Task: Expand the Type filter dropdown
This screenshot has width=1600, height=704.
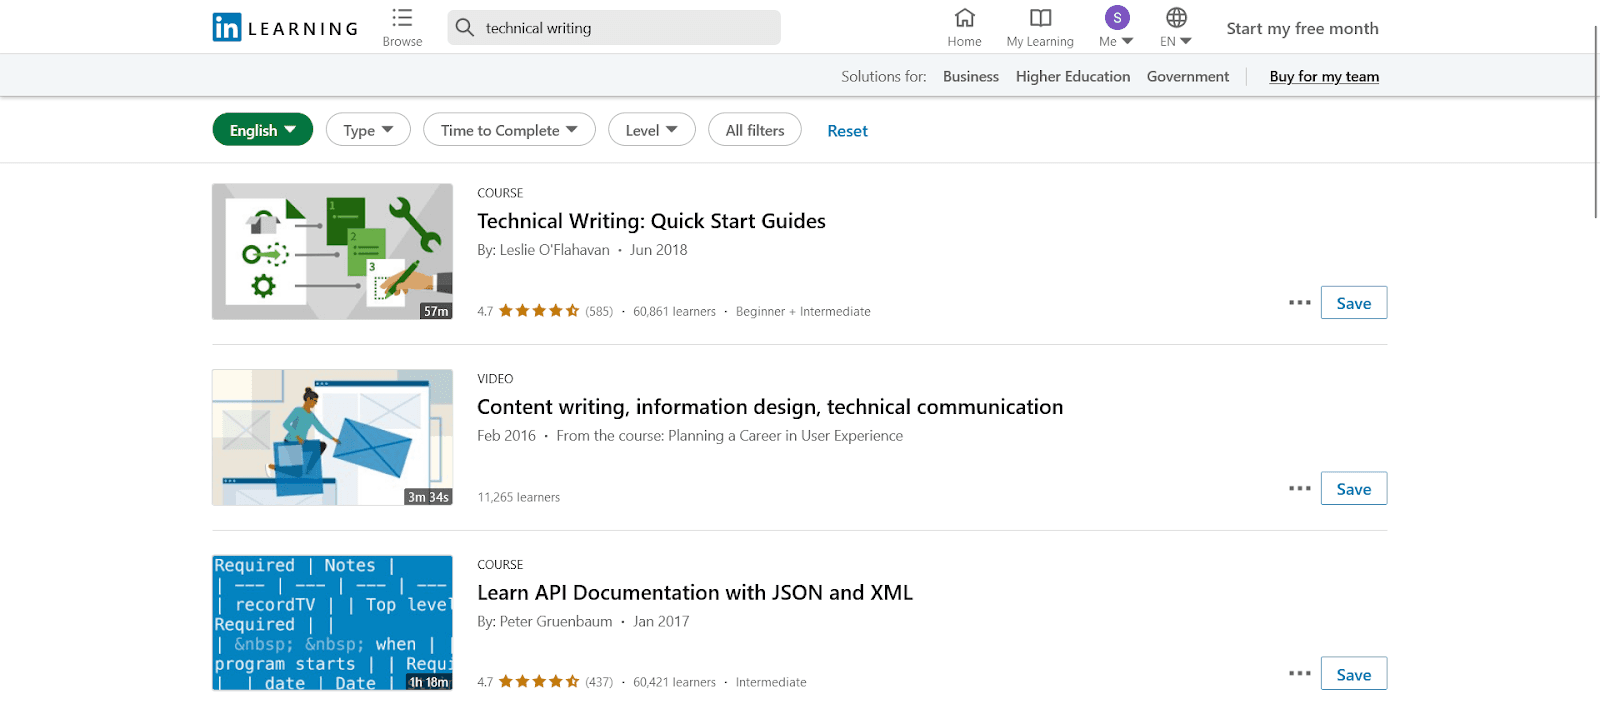Action: [368, 130]
